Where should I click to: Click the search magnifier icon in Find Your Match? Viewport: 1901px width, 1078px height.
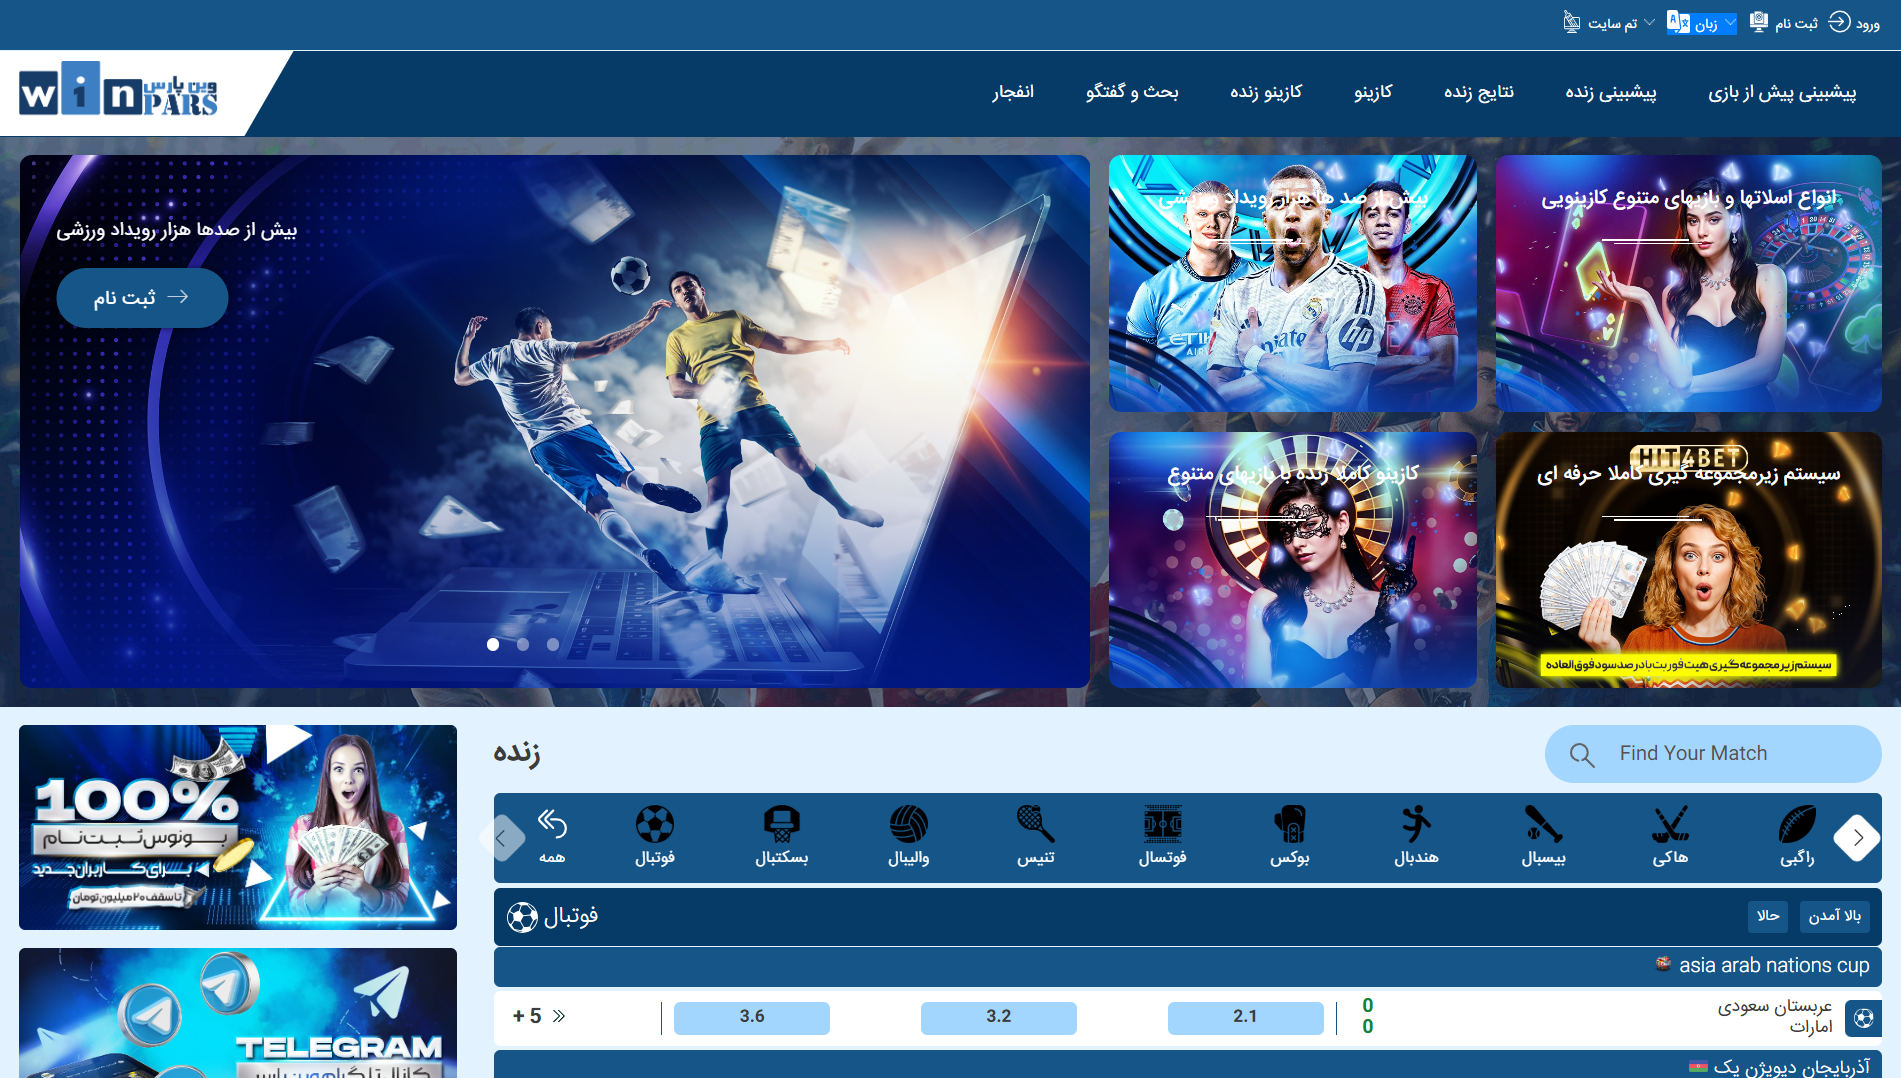1581,755
